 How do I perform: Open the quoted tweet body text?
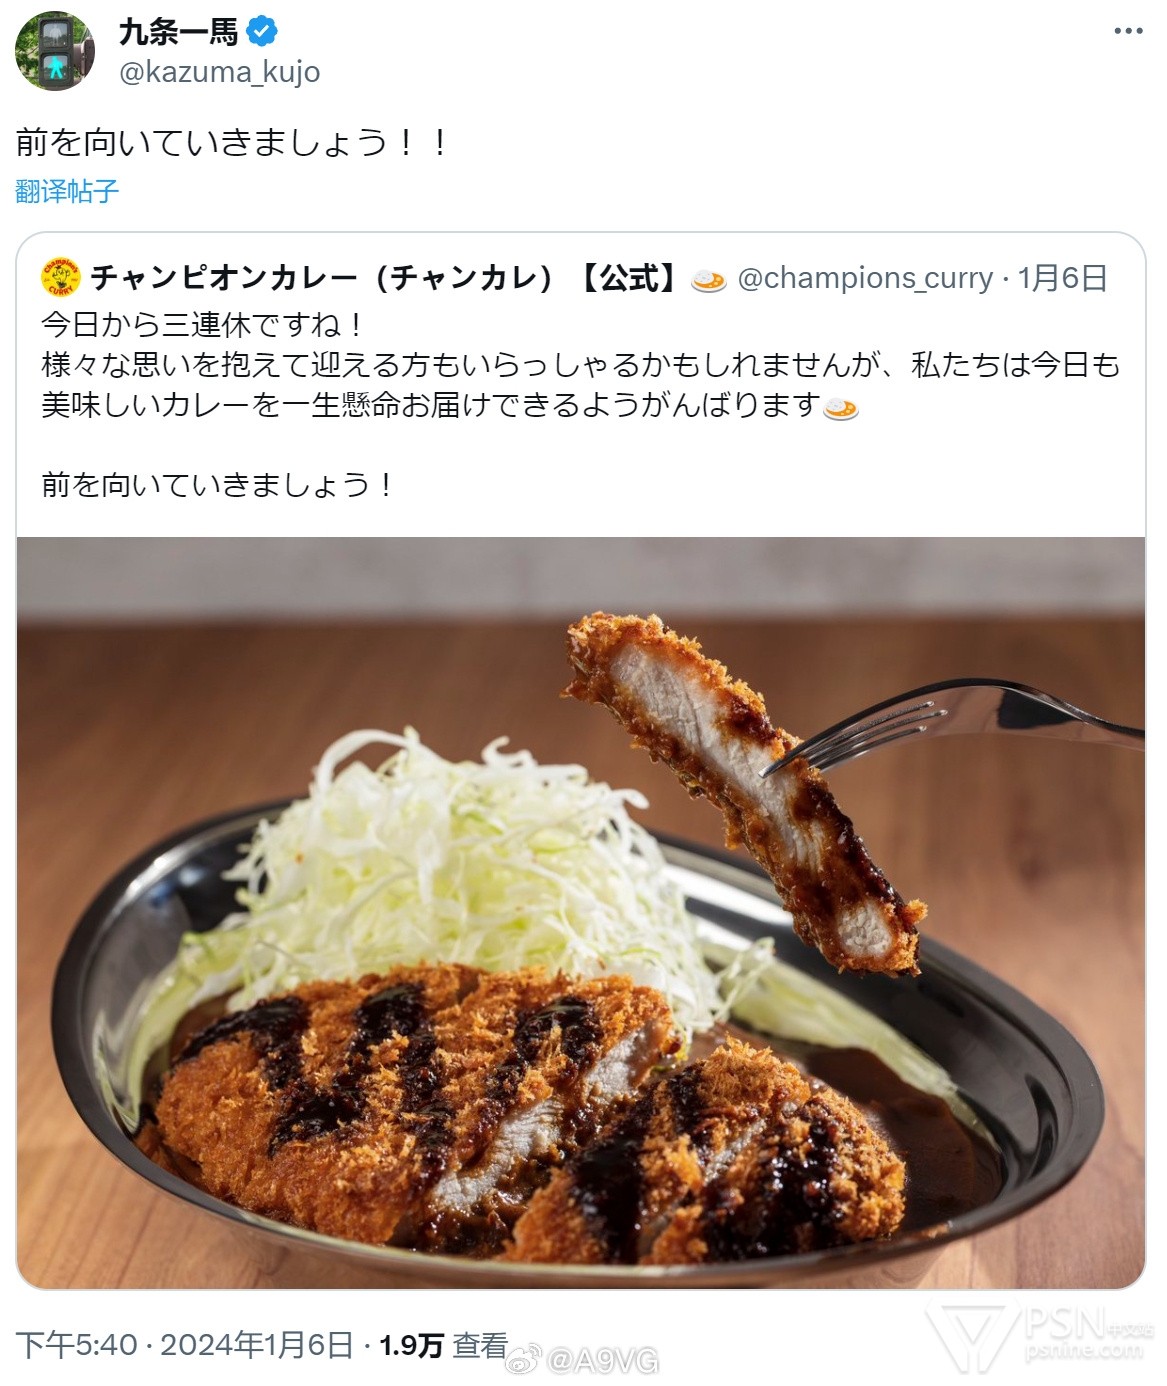pos(580,405)
